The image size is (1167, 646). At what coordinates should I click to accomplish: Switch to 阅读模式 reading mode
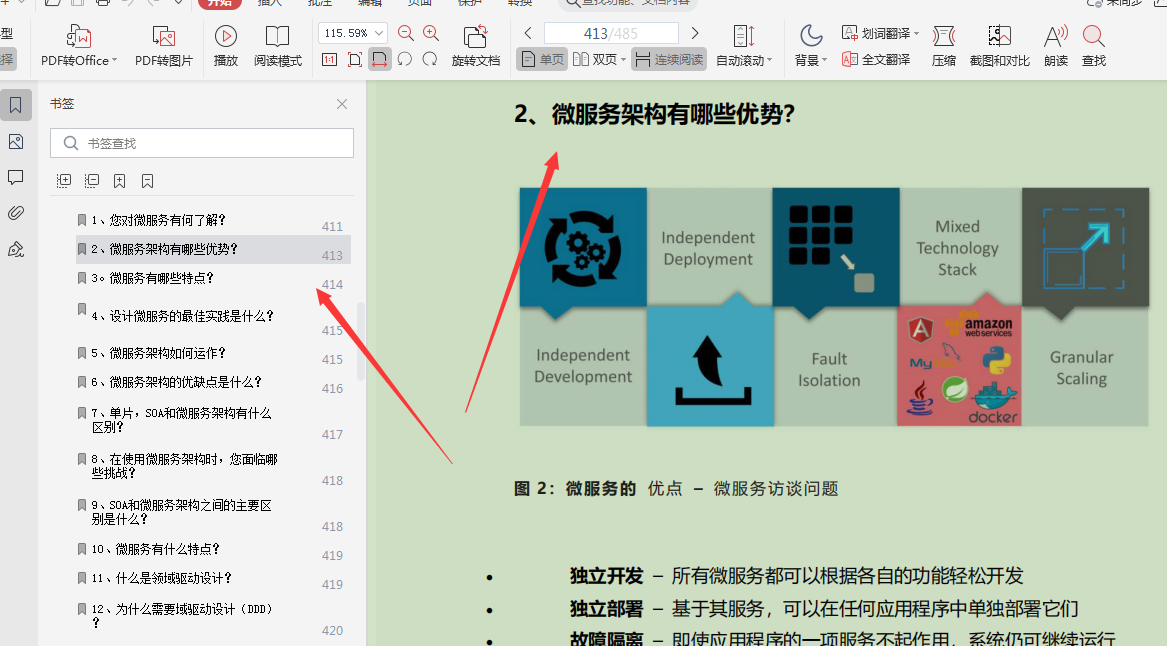[x=278, y=45]
